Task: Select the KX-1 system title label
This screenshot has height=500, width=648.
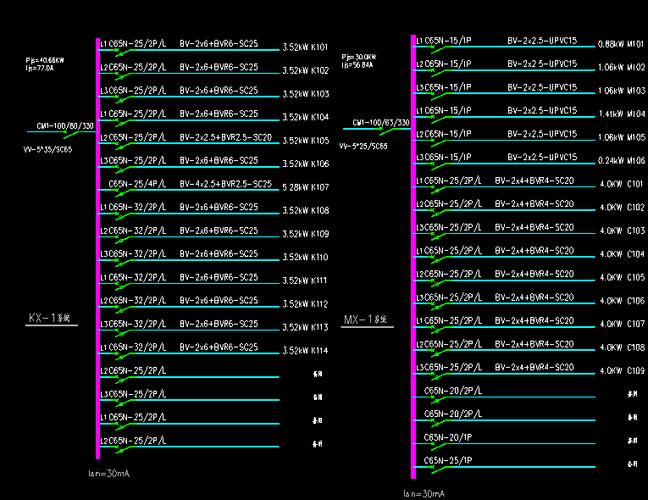Action: coord(48,318)
